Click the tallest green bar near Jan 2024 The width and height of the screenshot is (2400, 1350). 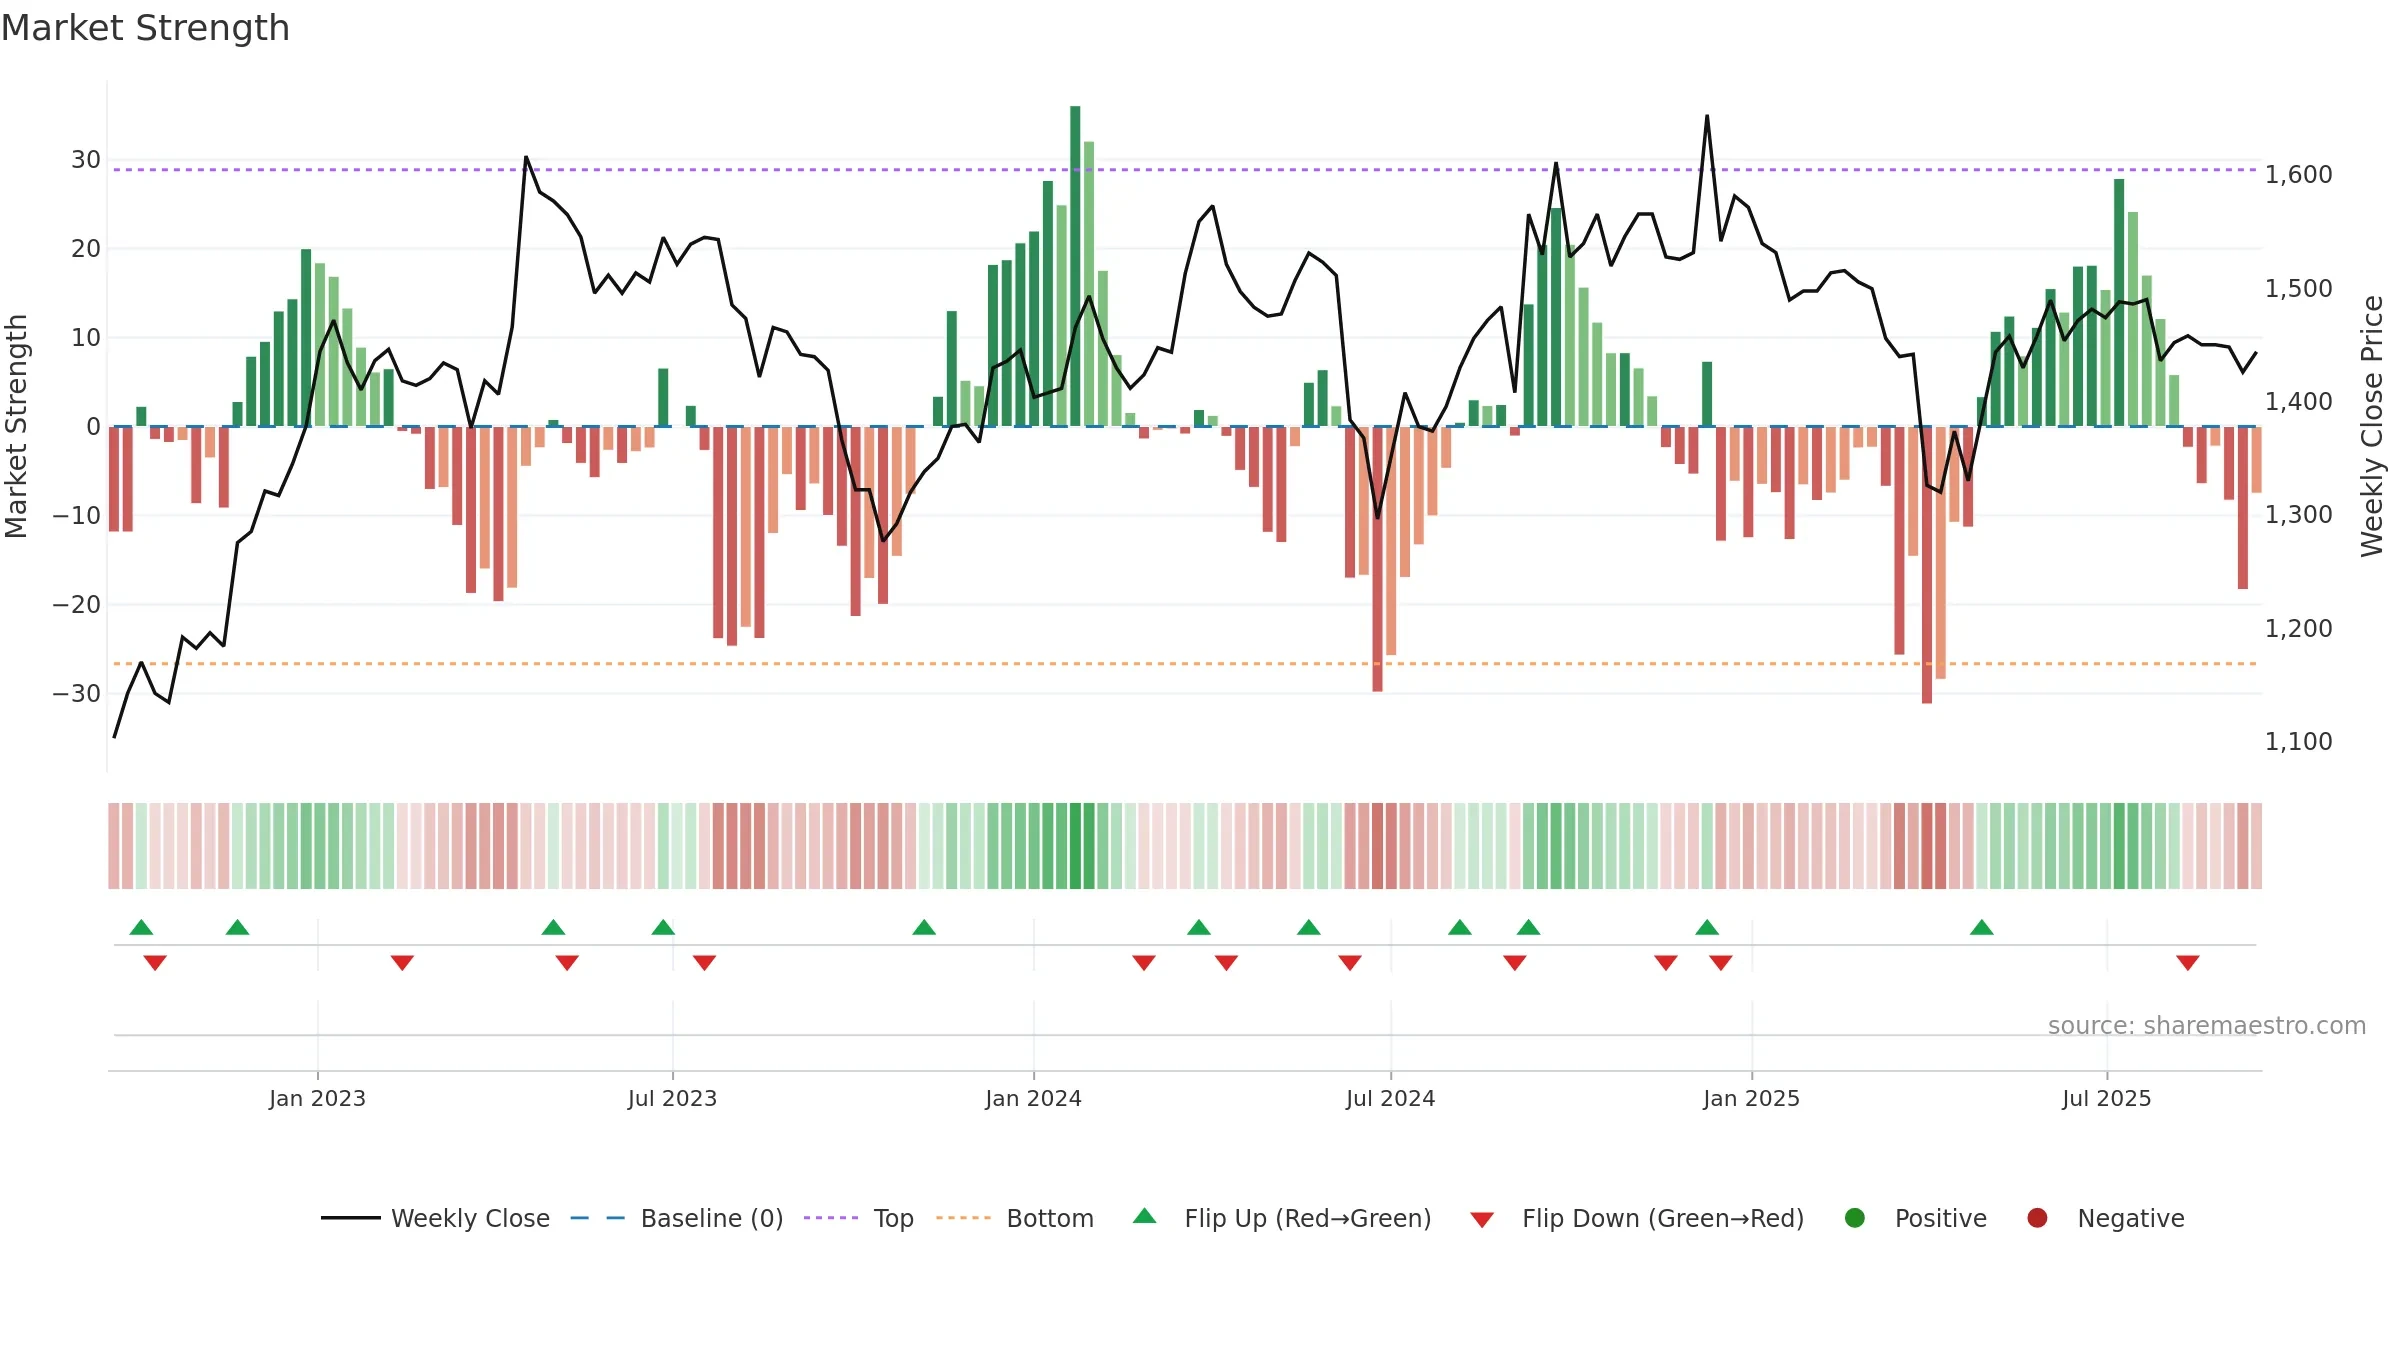click(x=1075, y=266)
